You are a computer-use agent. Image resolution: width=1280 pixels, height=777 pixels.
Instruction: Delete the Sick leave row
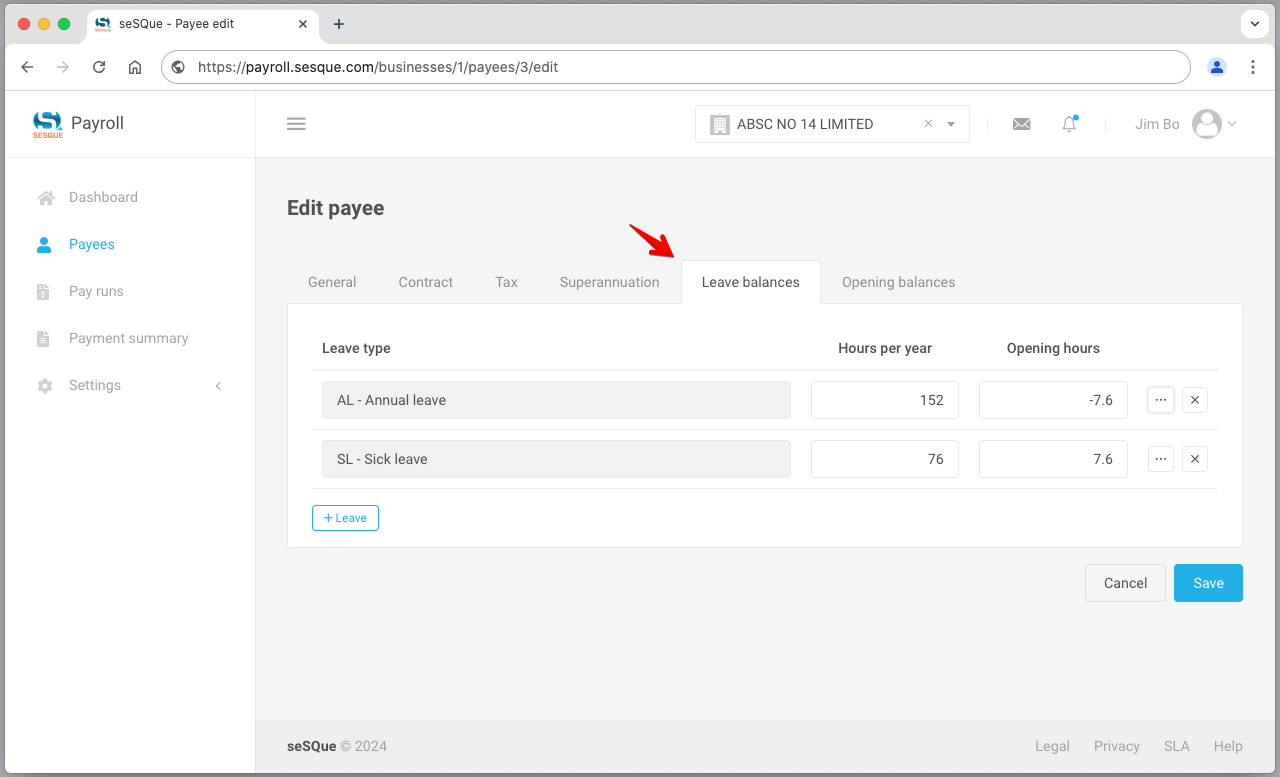(x=1195, y=459)
